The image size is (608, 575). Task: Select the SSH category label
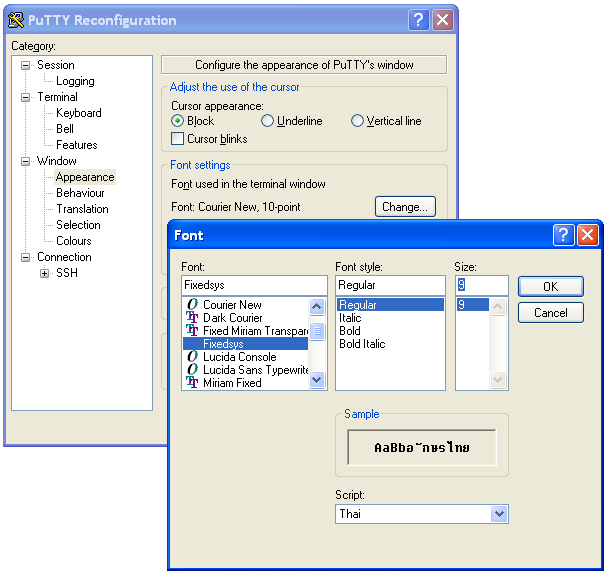(67, 273)
